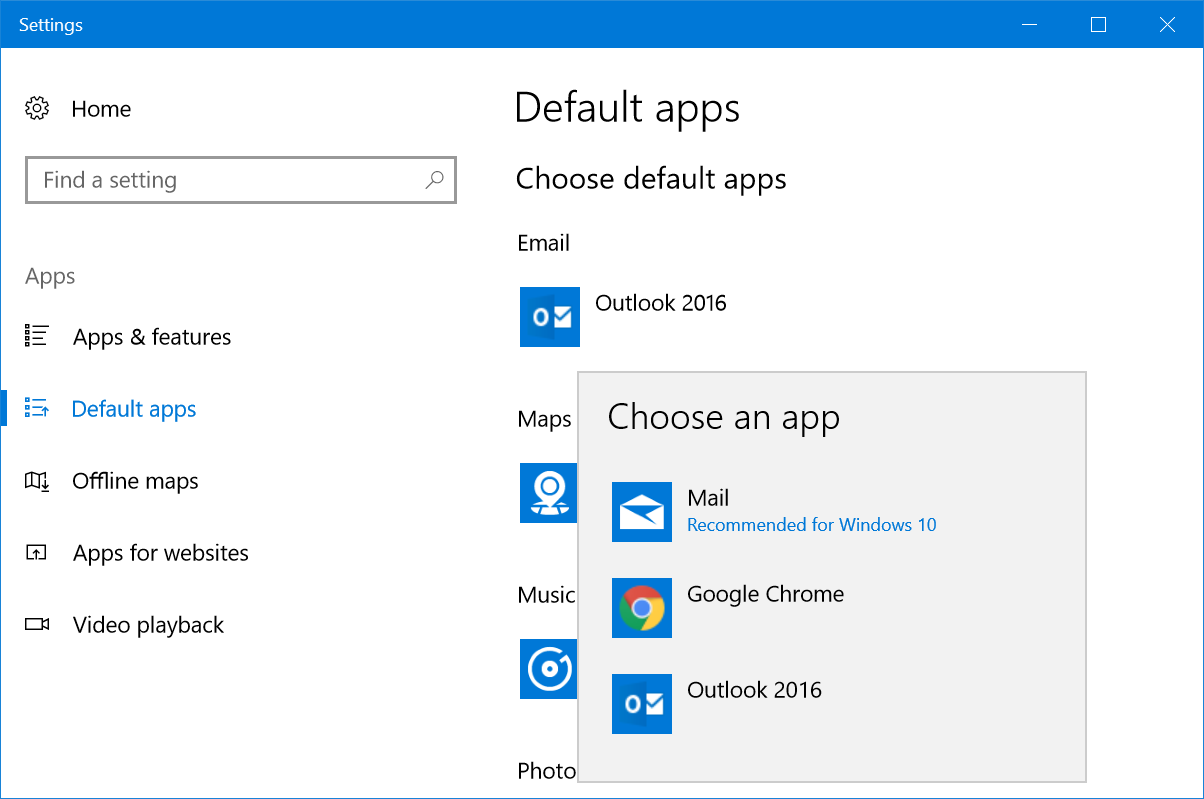Open the current Email default Outlook 2016
This screenshot has width=1204, height=799.
[660, 303]
